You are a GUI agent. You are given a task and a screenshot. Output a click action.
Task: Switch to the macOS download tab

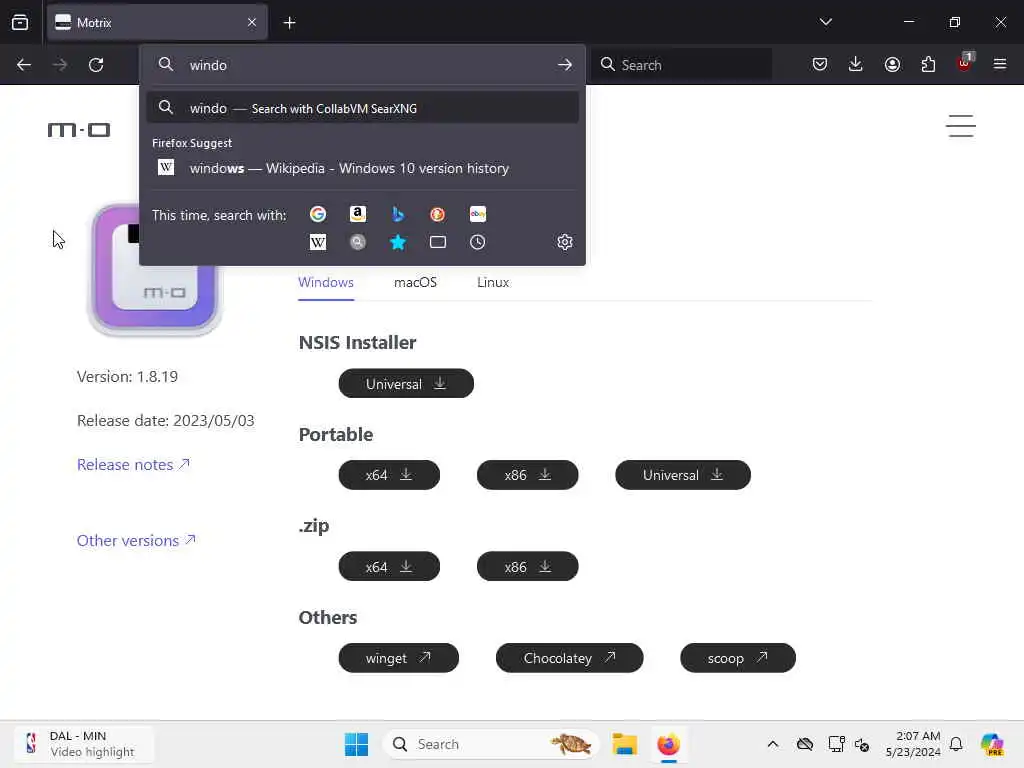(415, 283)
